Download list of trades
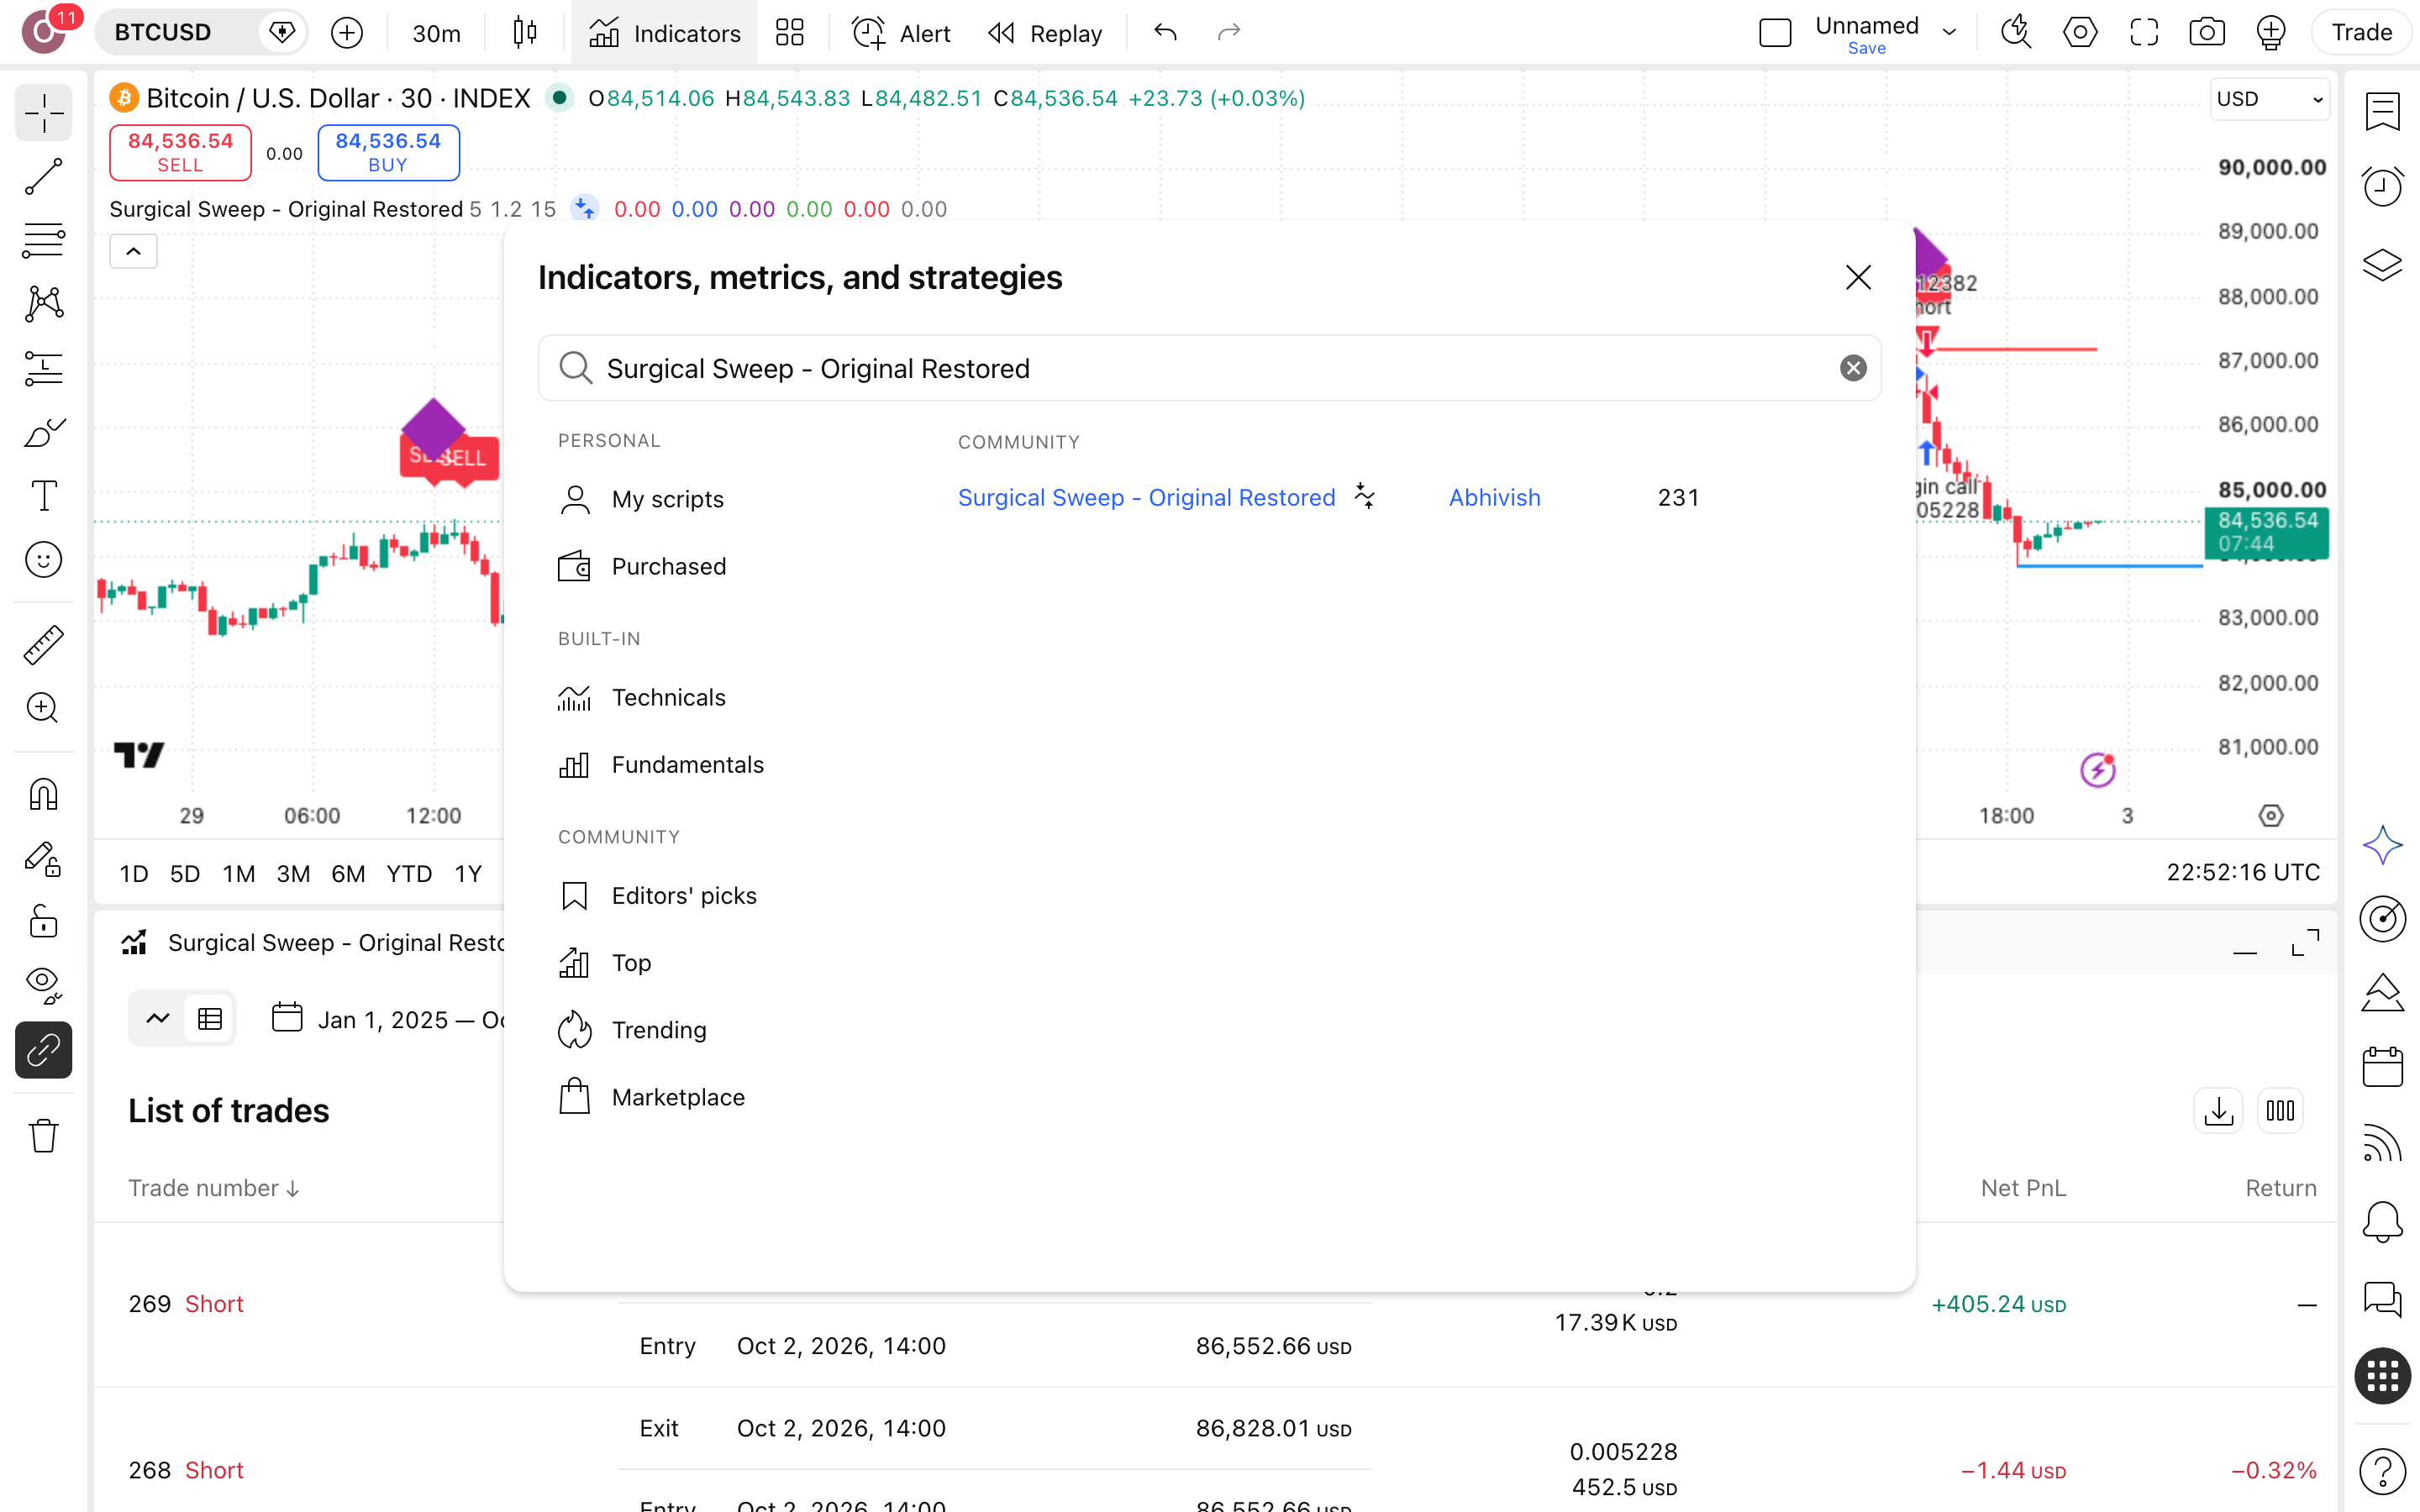Screen dimensions: 2420x1512 tap(2218, 1111)
